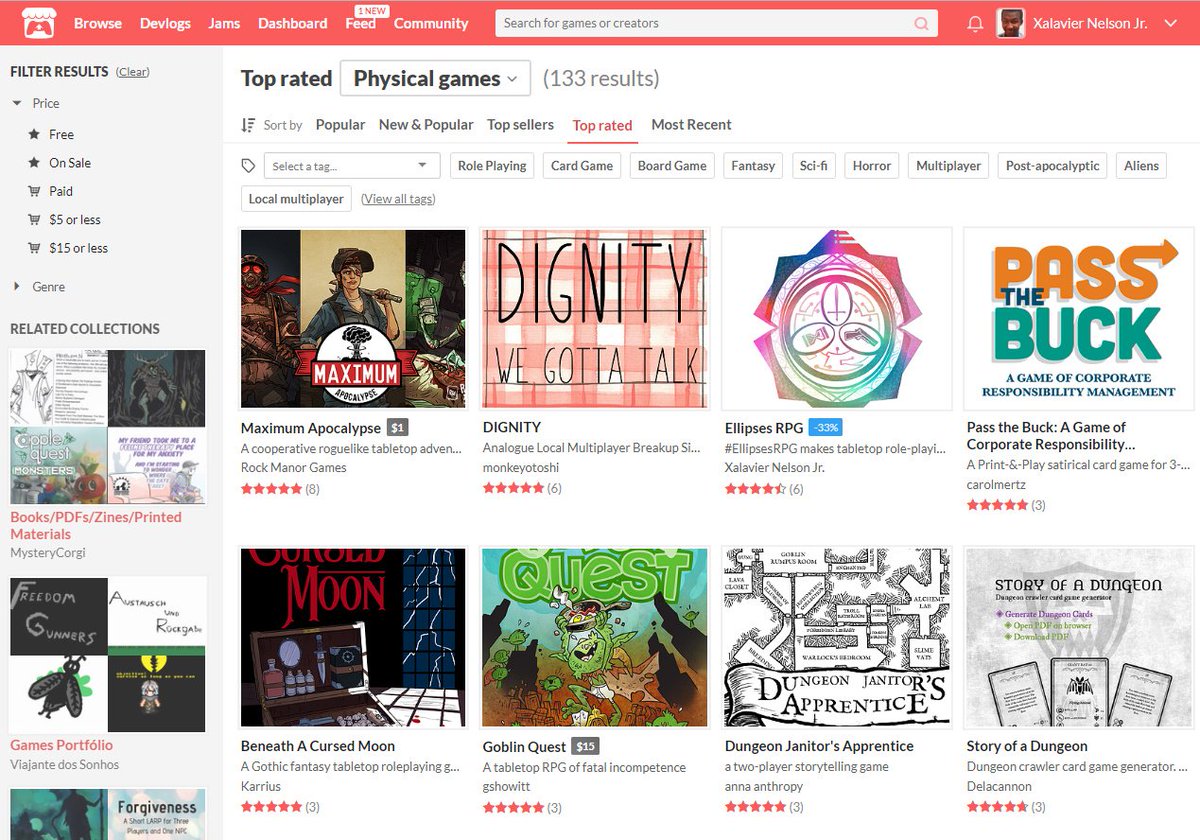
Task: Go to Jams
Action: pyautogui.click(x=224, y=23)
